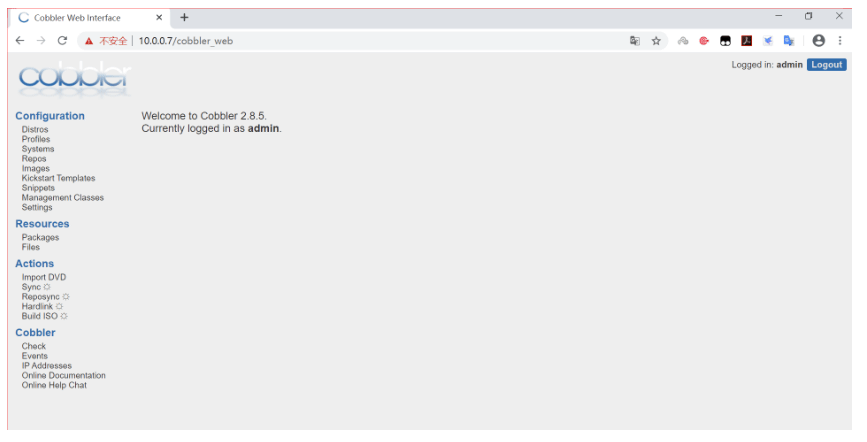Click the 'Welcome to Cobbler 2.8.5.' text
The height and width of the screenshot is (442, 867).
pyautogui.click(x=204, y=116)
